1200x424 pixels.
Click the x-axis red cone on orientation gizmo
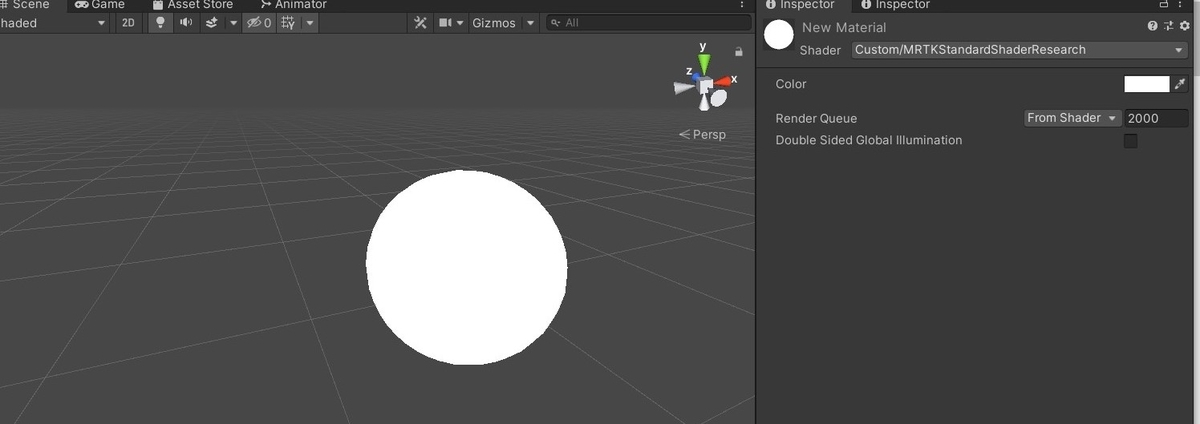(x=724, y=81)
